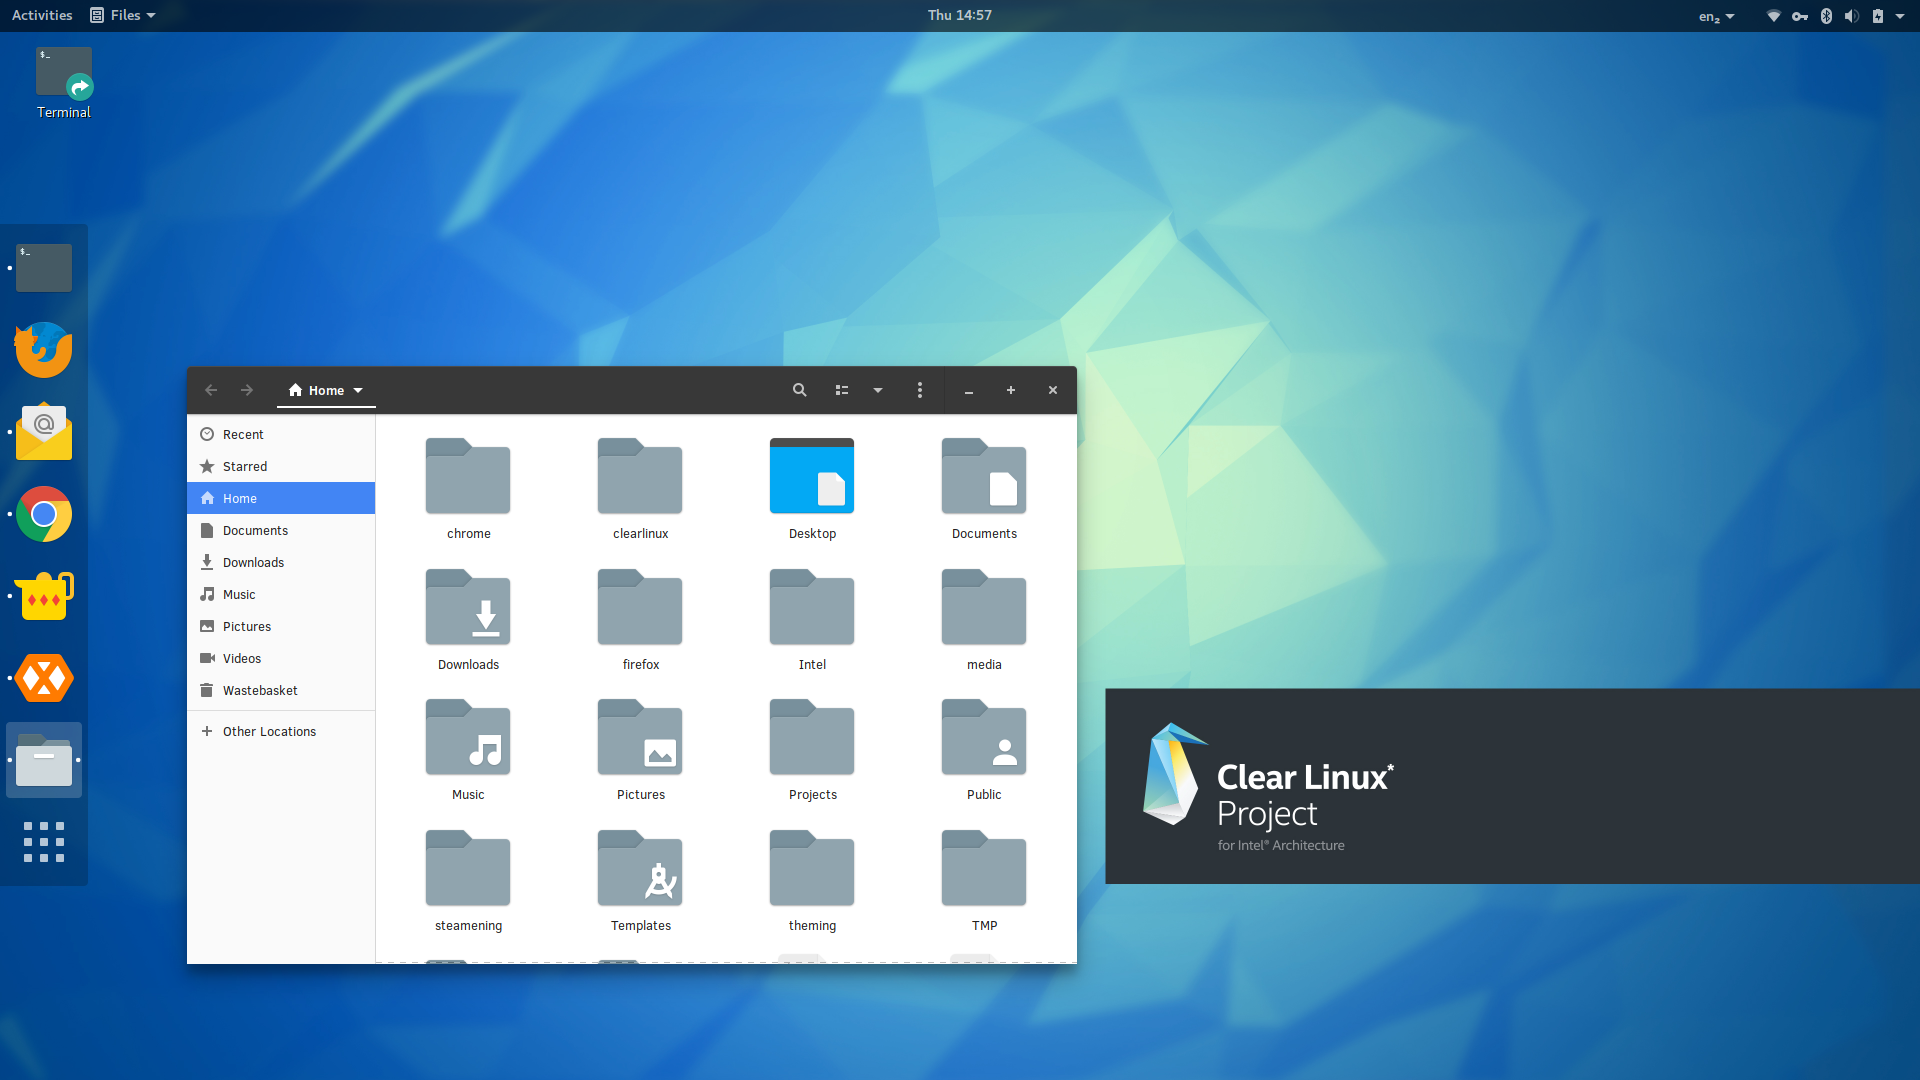
Task: Maximize the Files window
Action: tap(1011, 390)
